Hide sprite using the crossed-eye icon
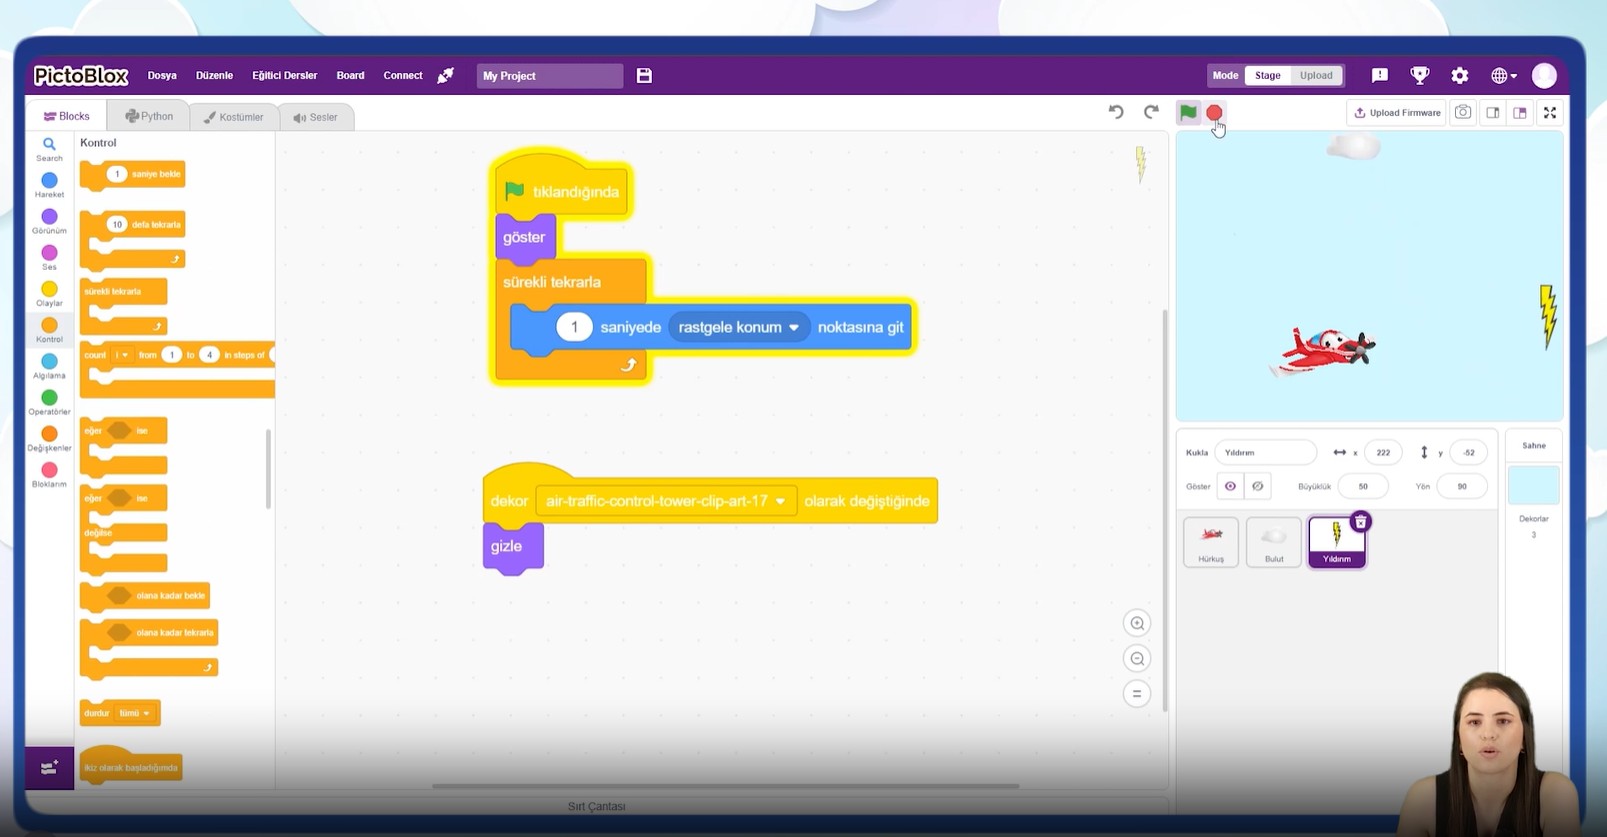Image resolution: width=1607 pixels, height=837 pixels. tap(1258, 487)
